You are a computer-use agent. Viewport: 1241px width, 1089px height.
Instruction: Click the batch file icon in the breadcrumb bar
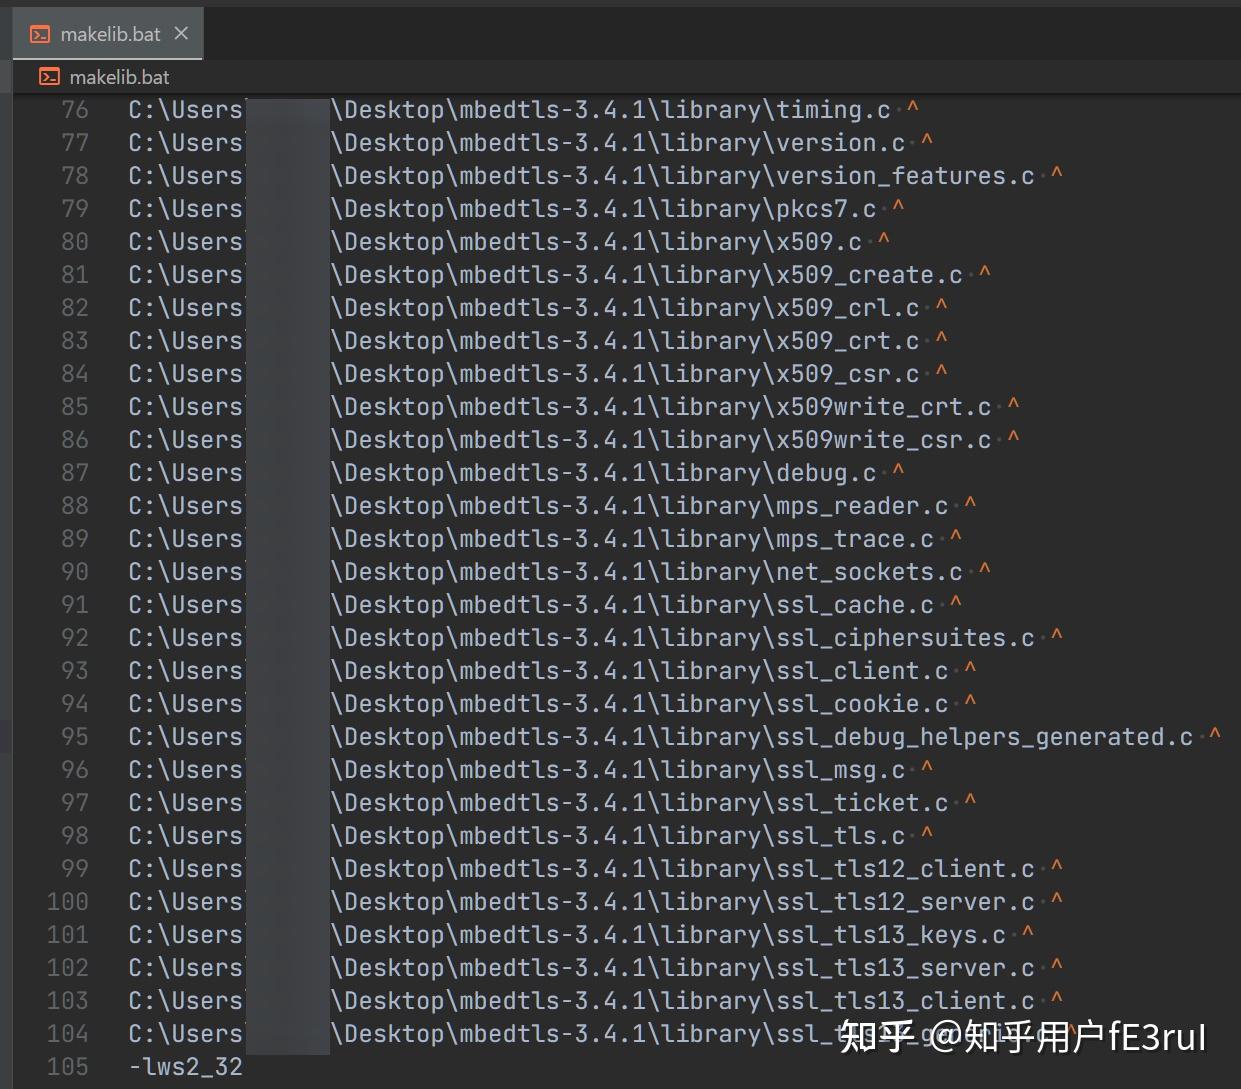(50, 76)
